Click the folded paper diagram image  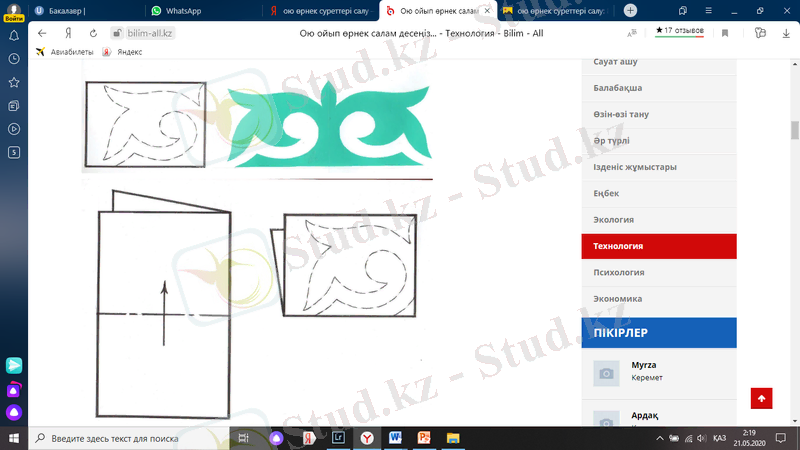[x=163, y=305]
